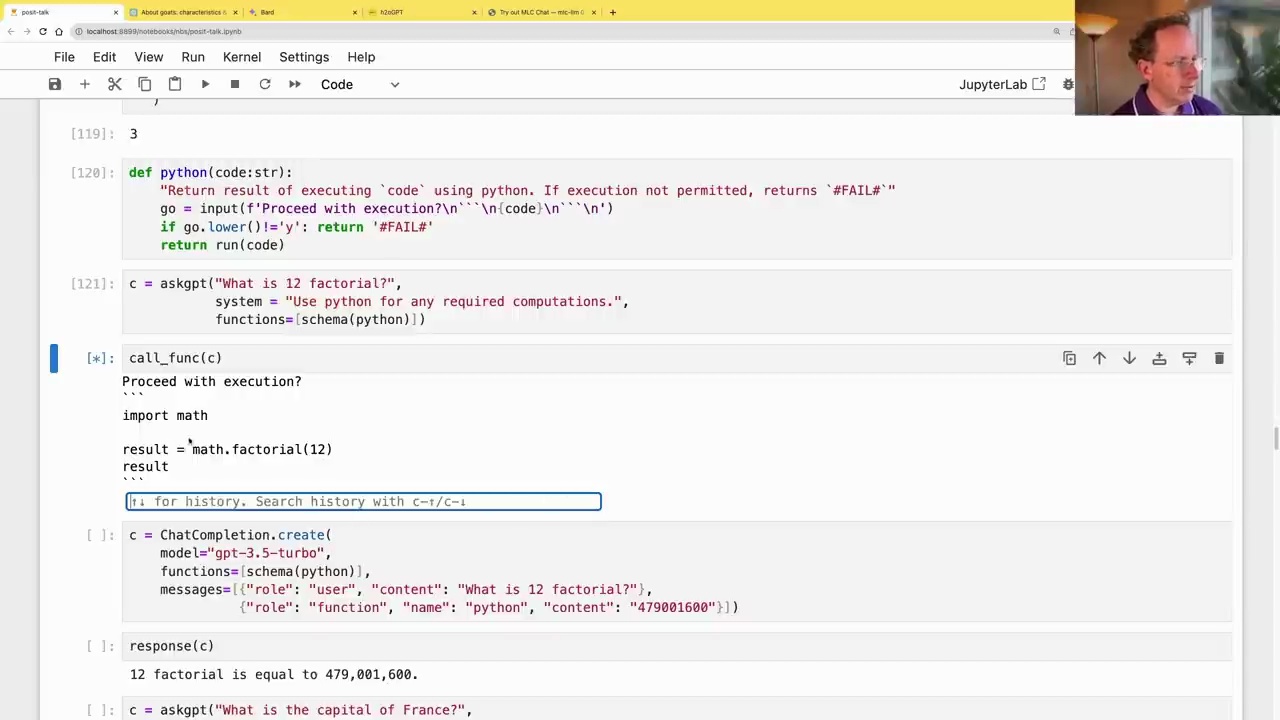Delete the call_func cell with trash icon

1219,358
